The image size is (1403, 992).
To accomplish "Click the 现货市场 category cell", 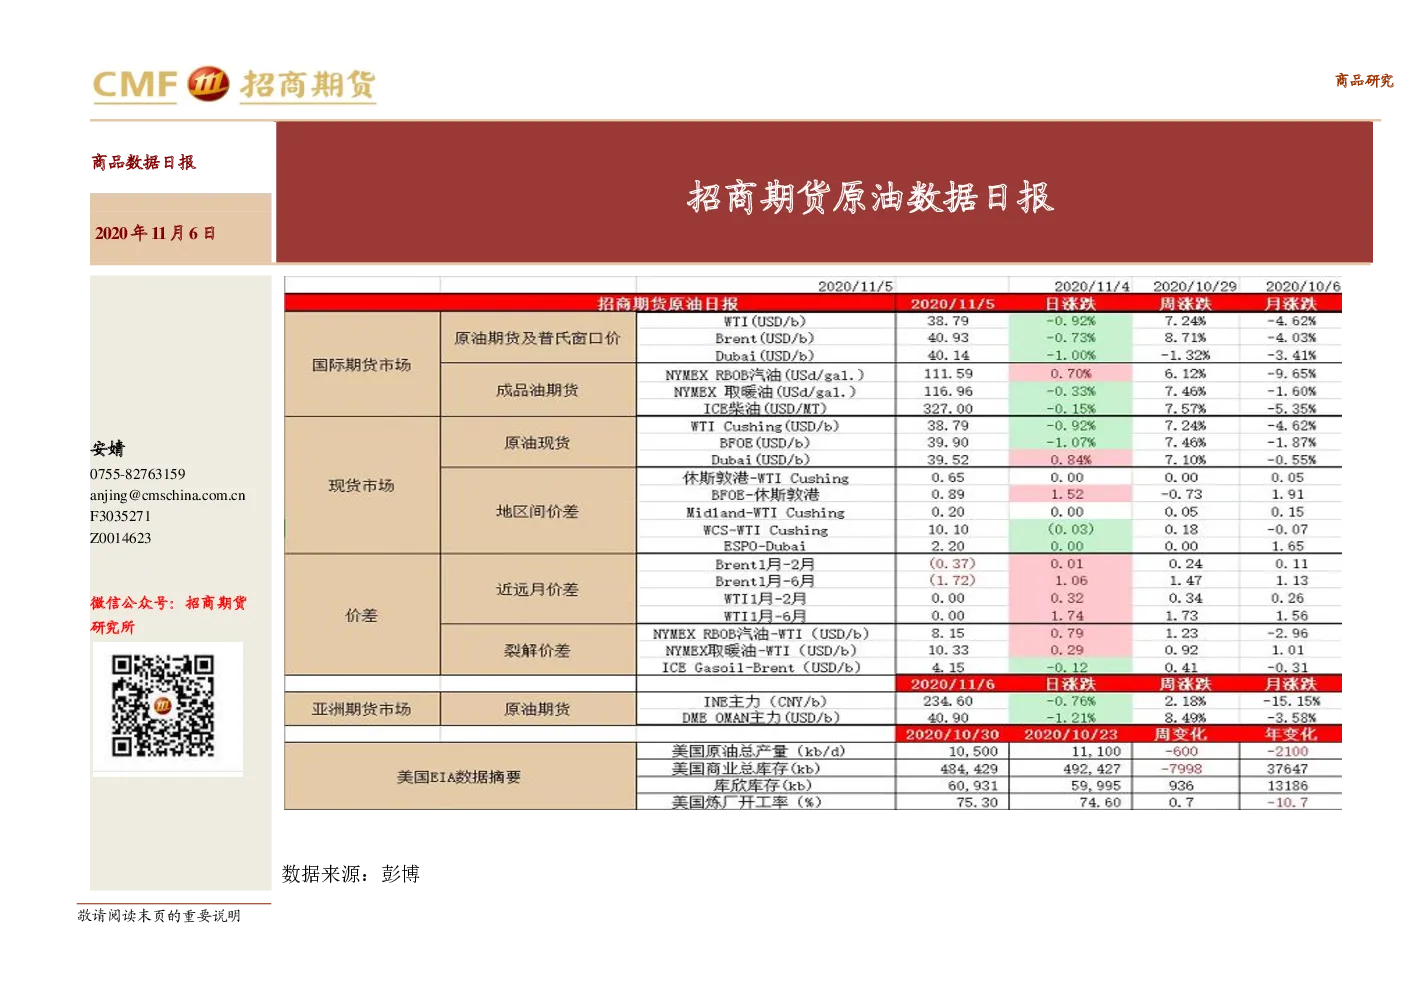I will click(x=362, y=486).
